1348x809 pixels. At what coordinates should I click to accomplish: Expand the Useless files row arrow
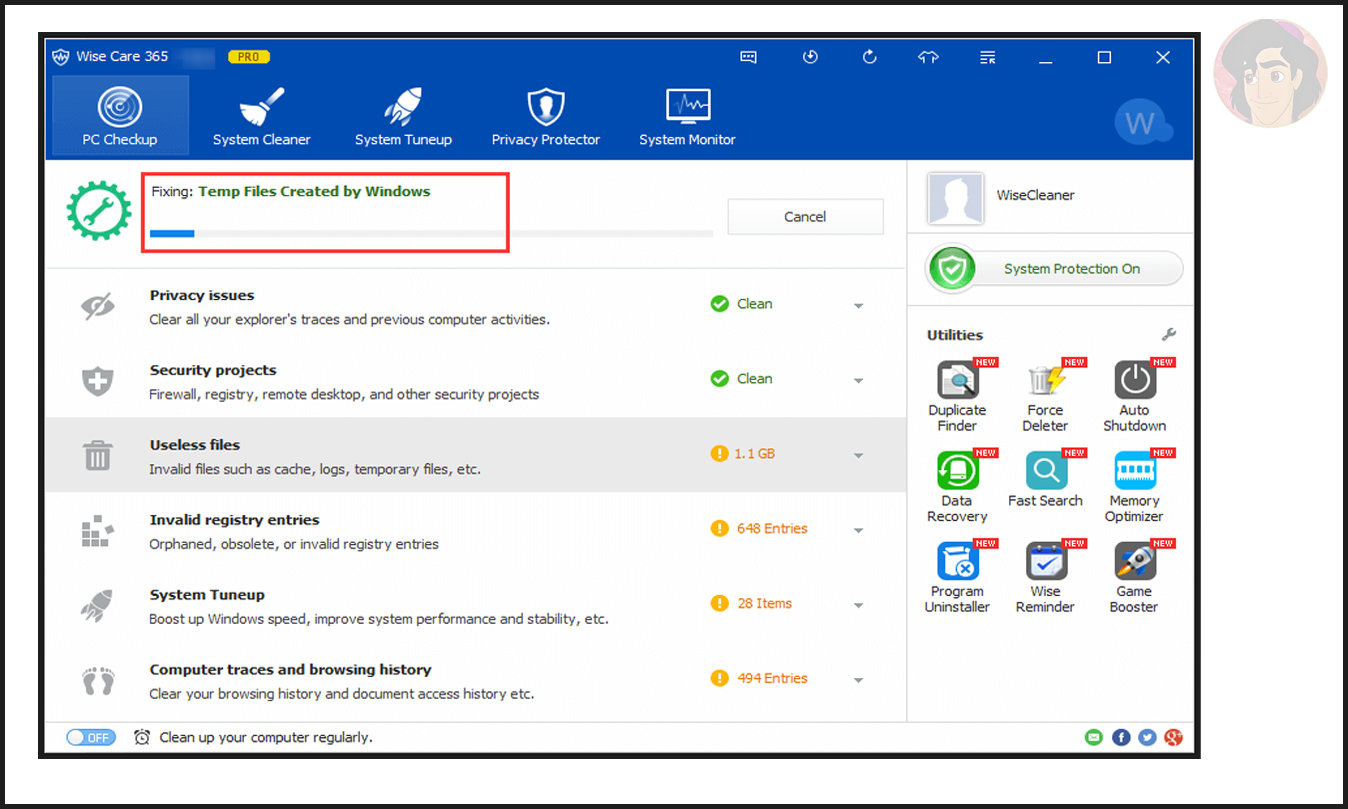point(858,456)
